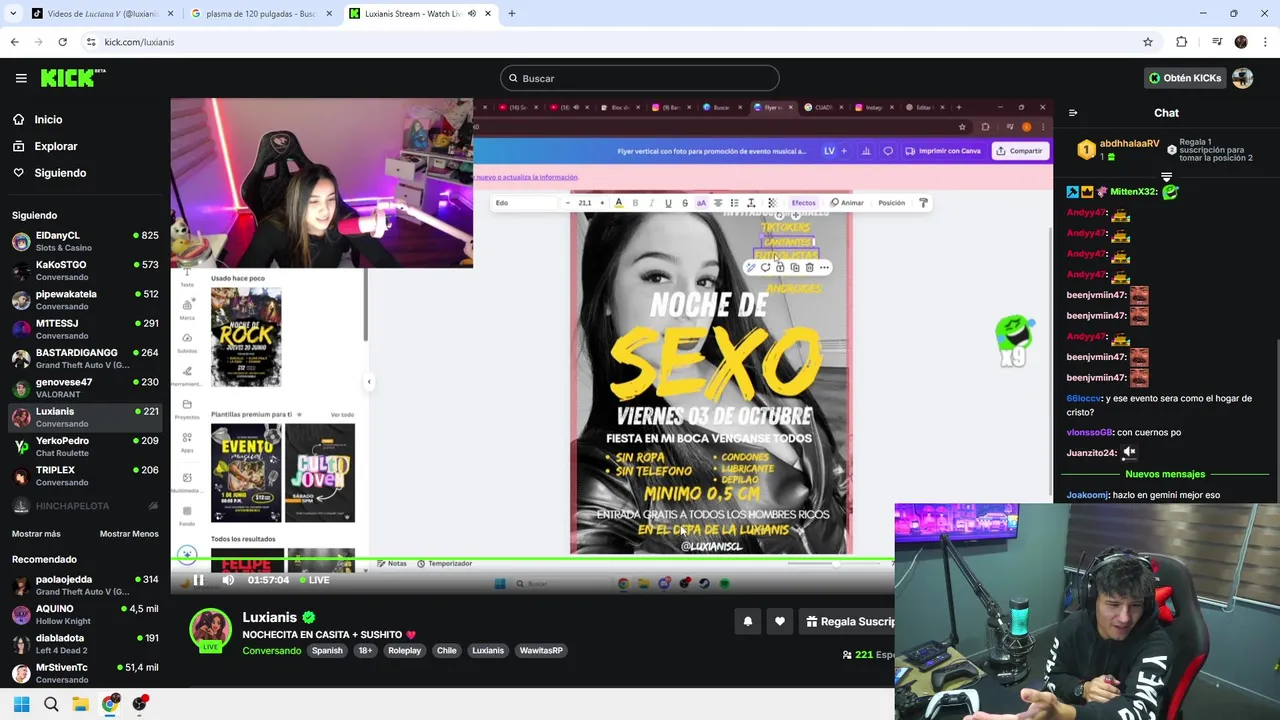Open the user profile avatar menu
Screen dimensions: 1280x720
pos(1243,78)
